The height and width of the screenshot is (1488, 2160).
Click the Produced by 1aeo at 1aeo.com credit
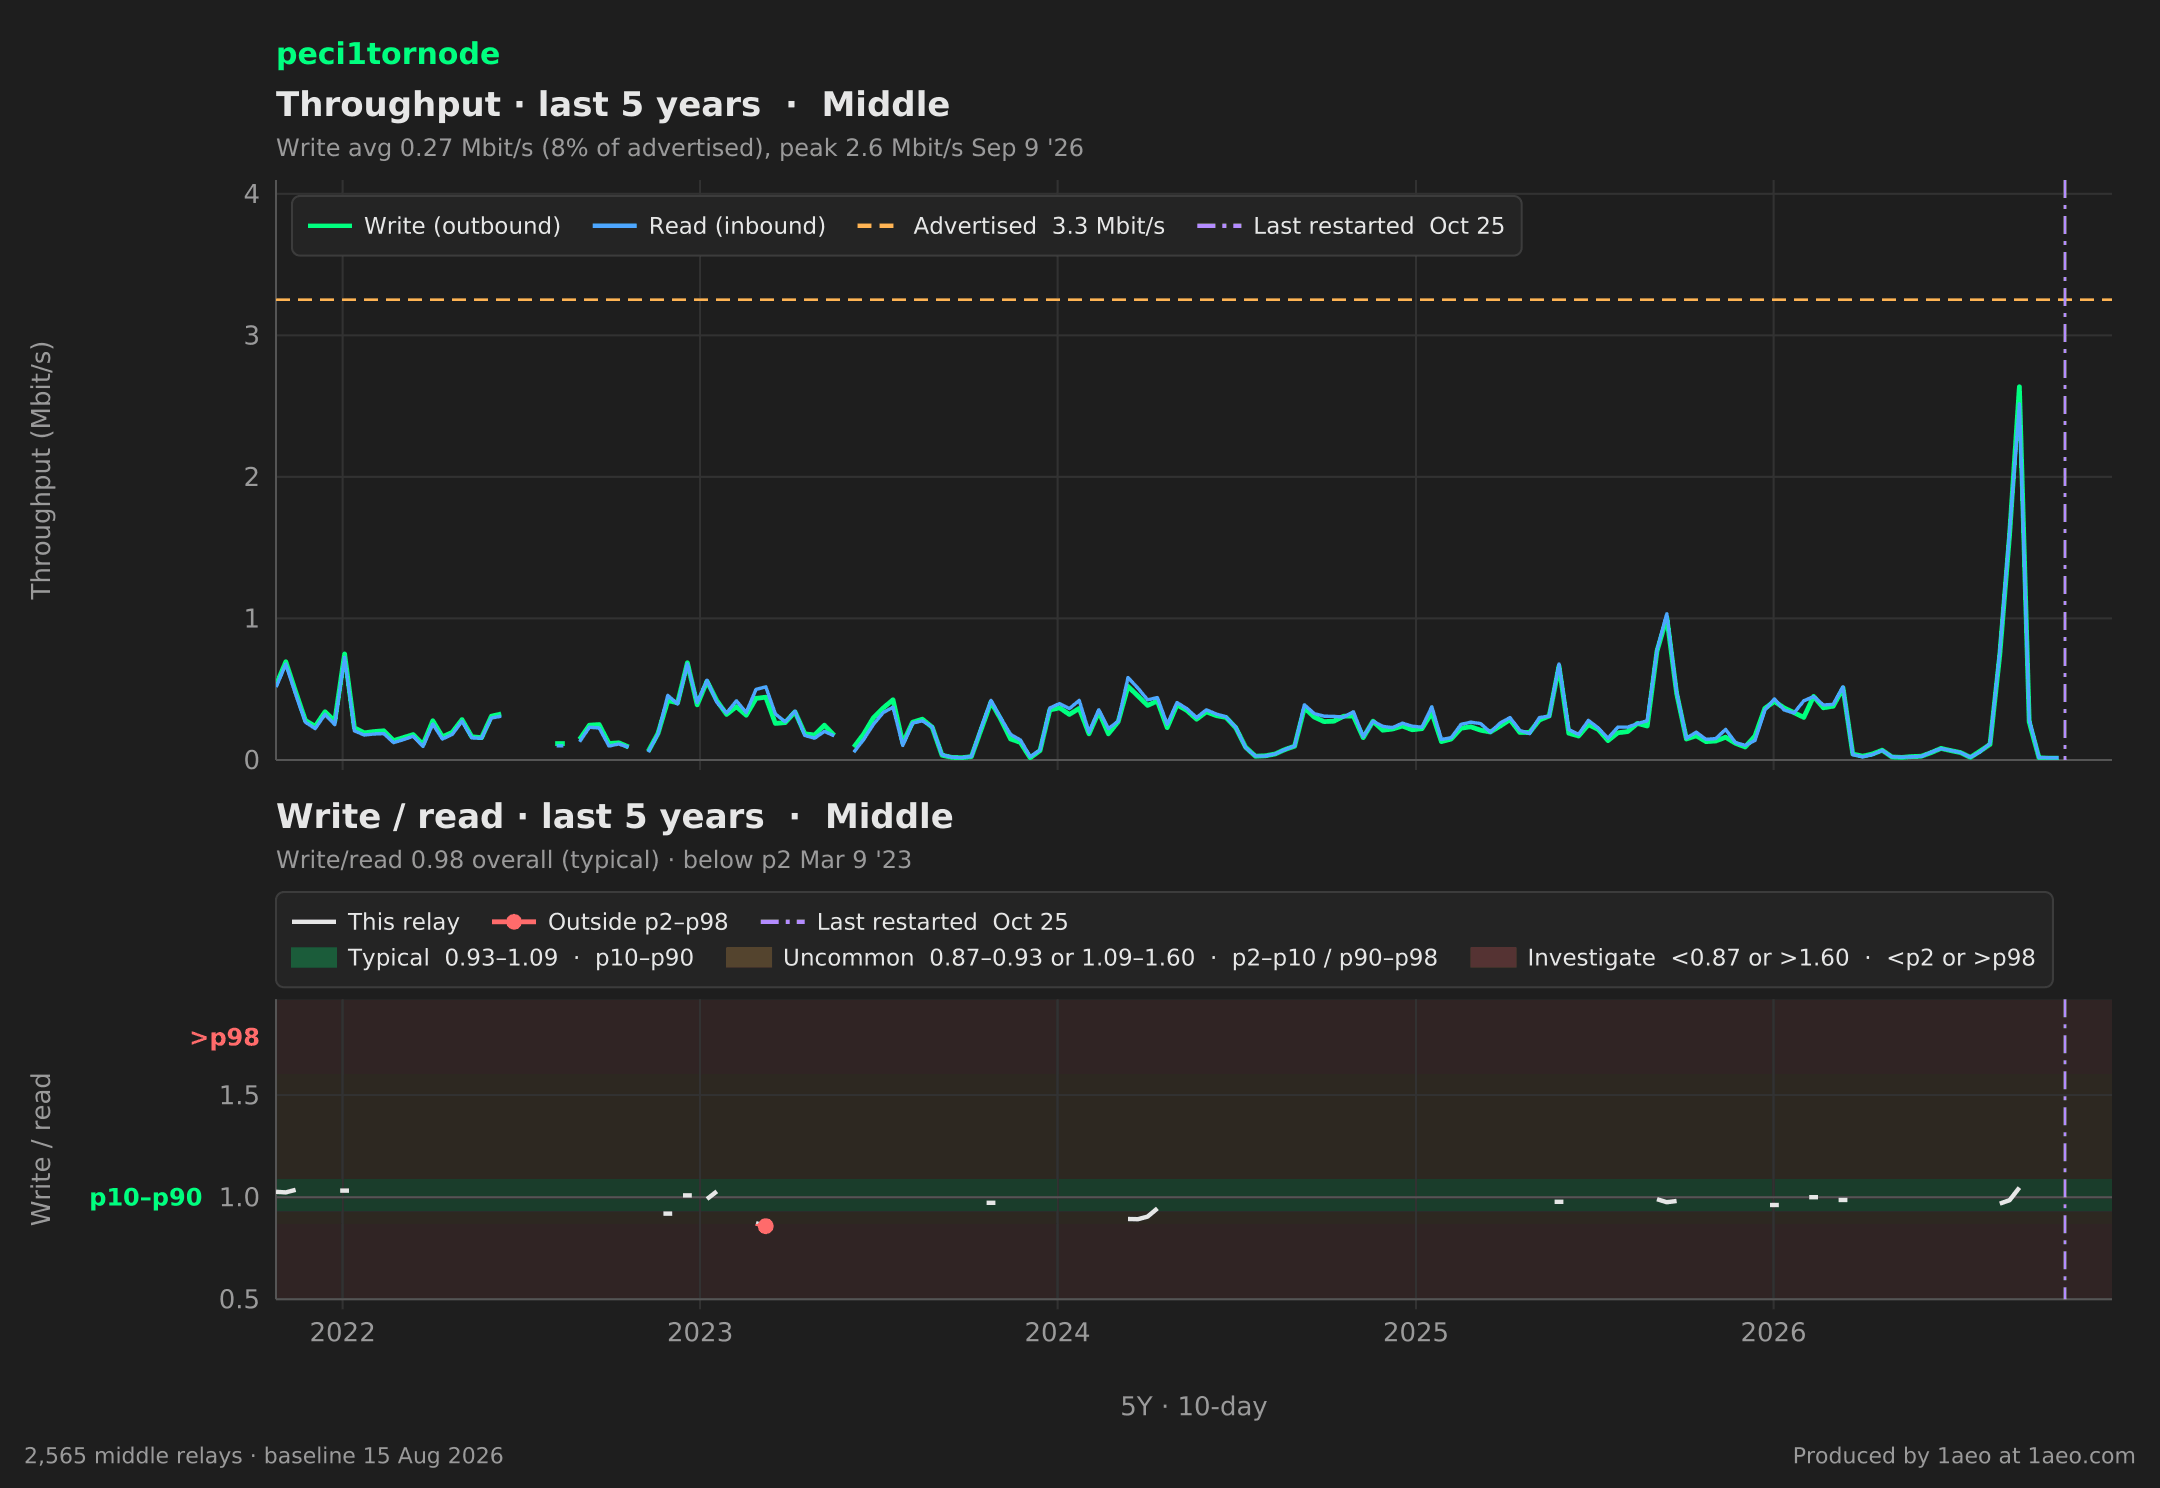1963,1456
